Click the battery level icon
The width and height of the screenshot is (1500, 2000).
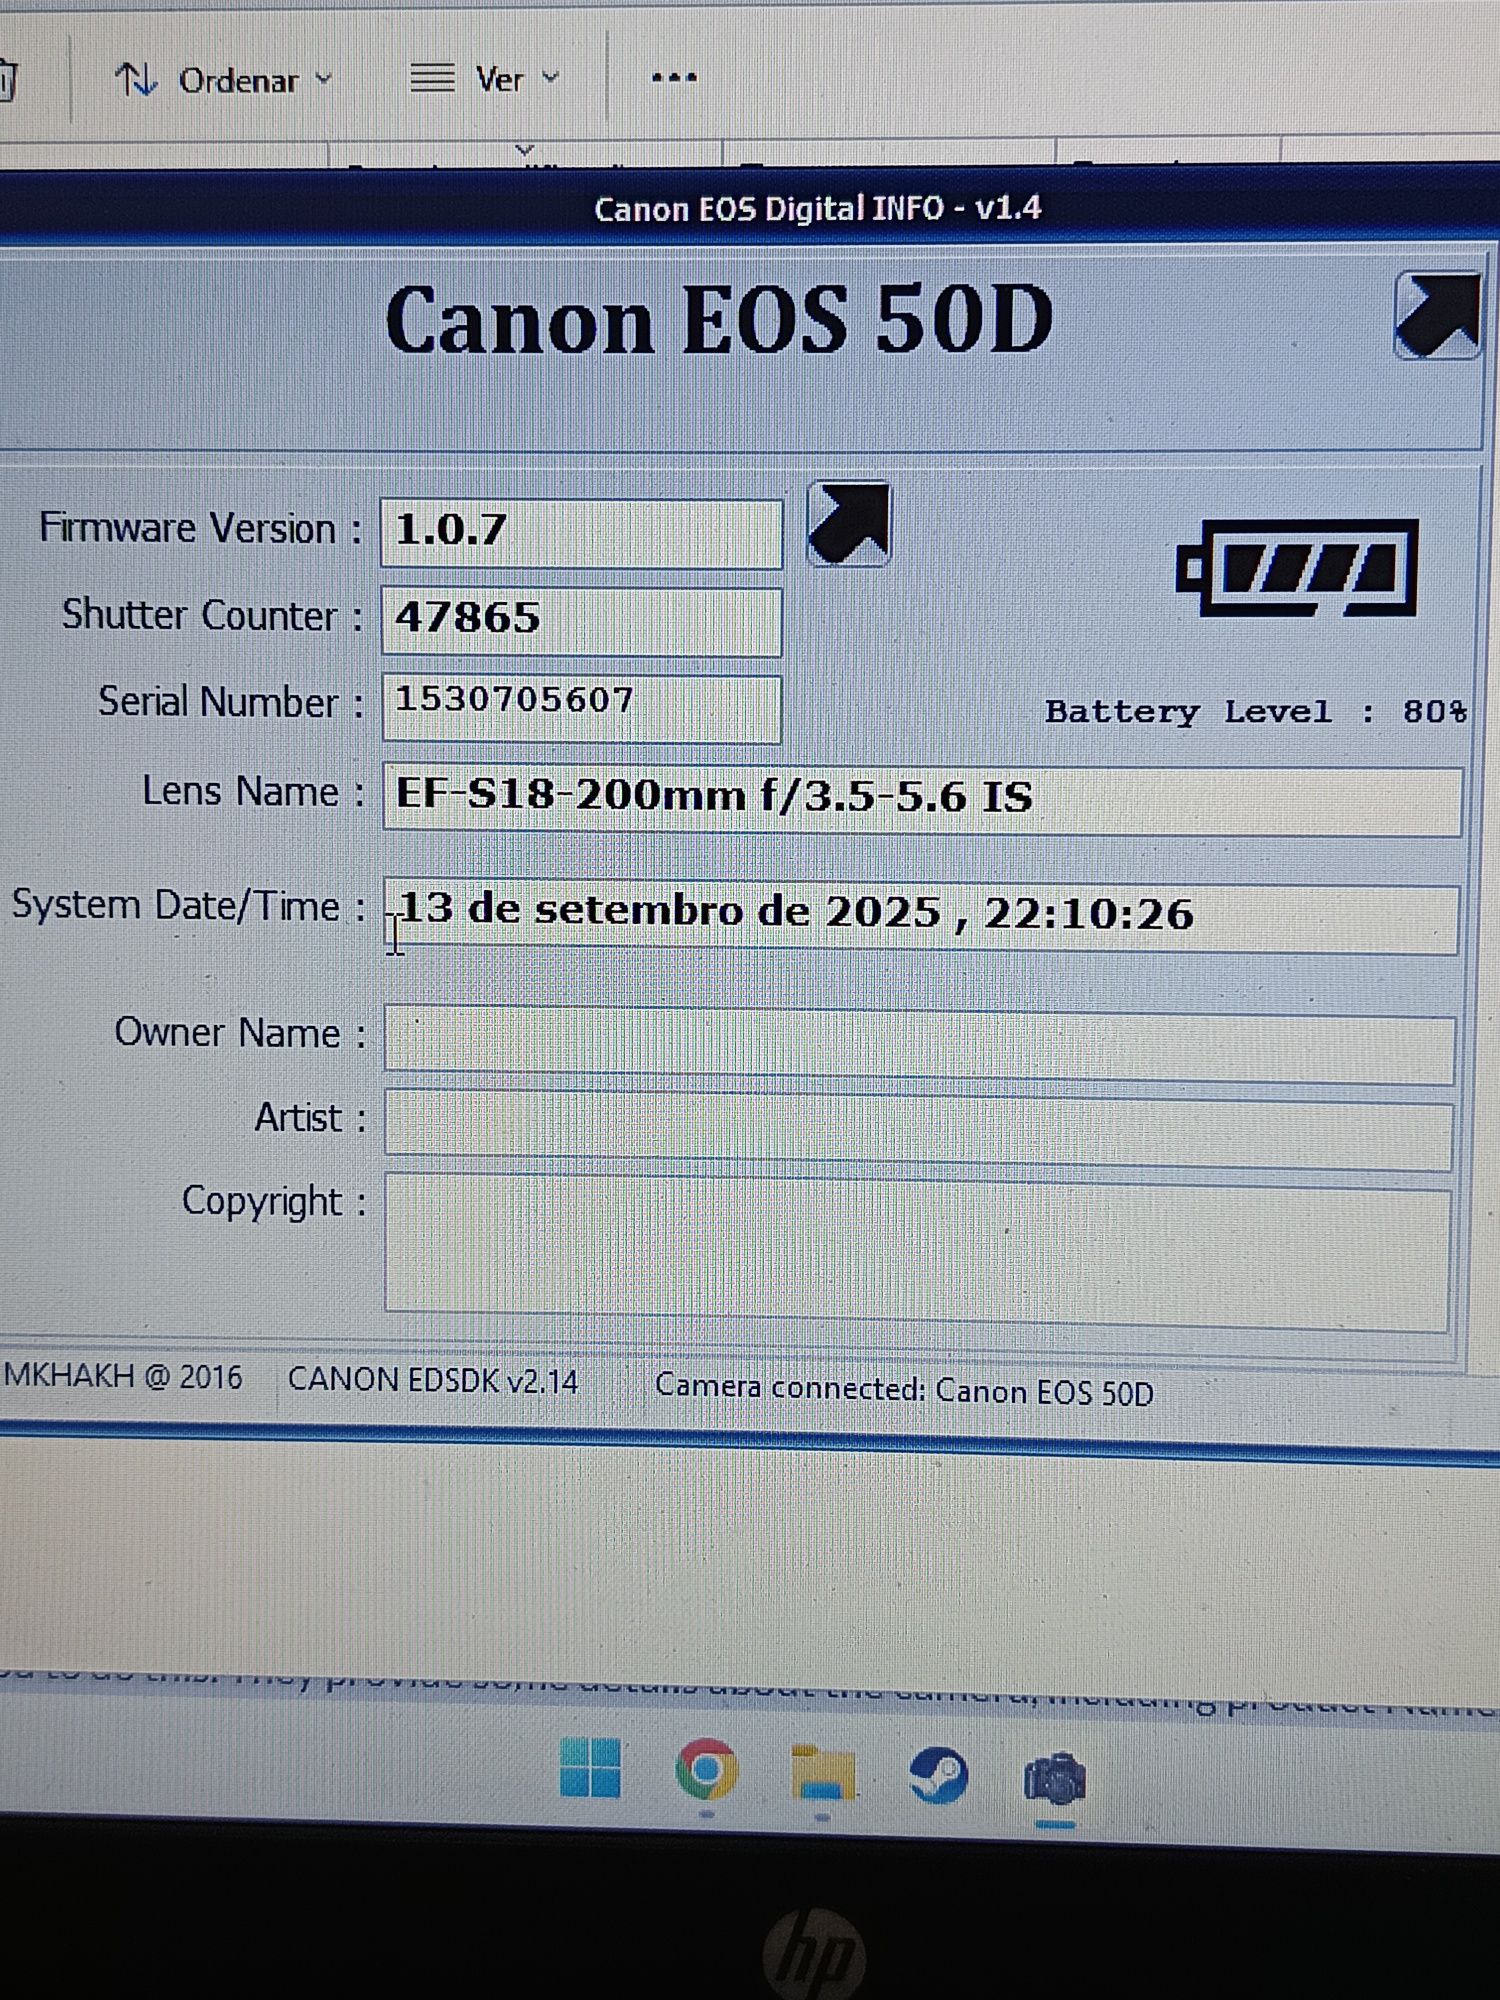[x=1297, y=567]
